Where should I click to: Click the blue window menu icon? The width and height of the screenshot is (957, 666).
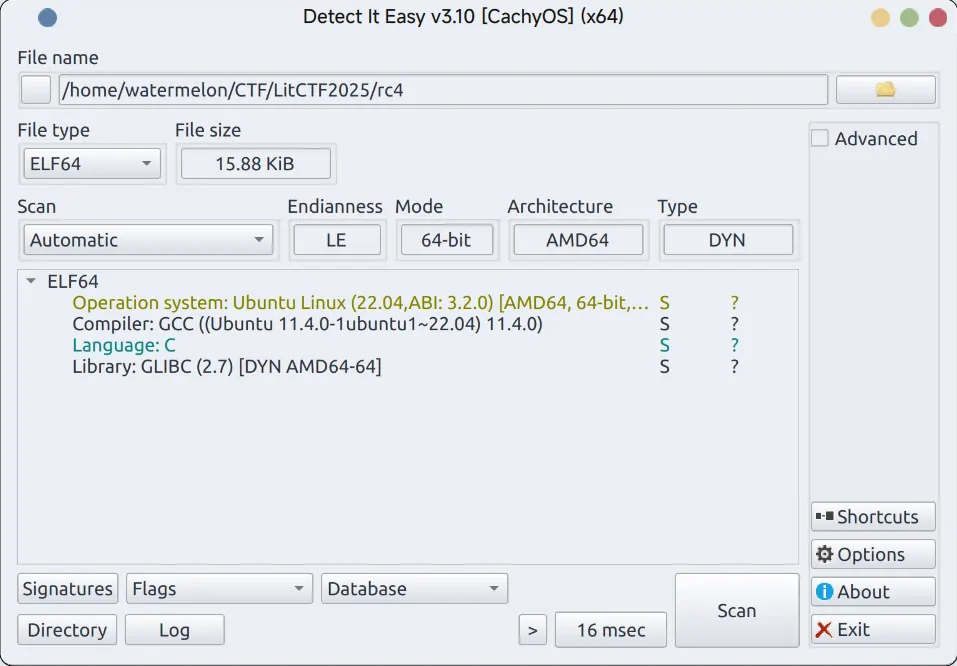48,18
